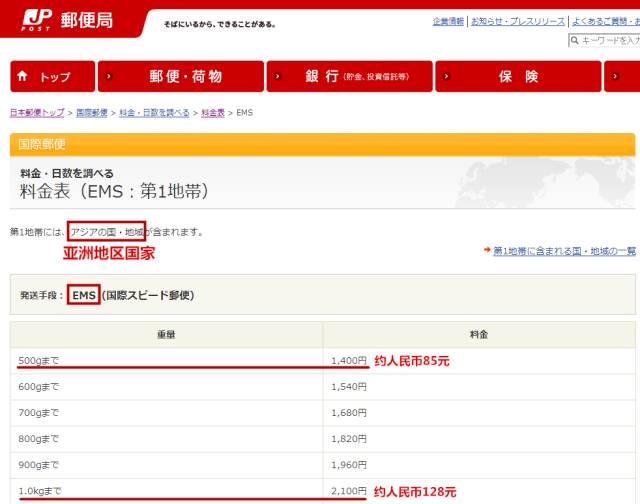Screen dimensions: 640x504
Task: Click the arrow icon on 郵便・荷物 tab
Action: pos(109,76)
